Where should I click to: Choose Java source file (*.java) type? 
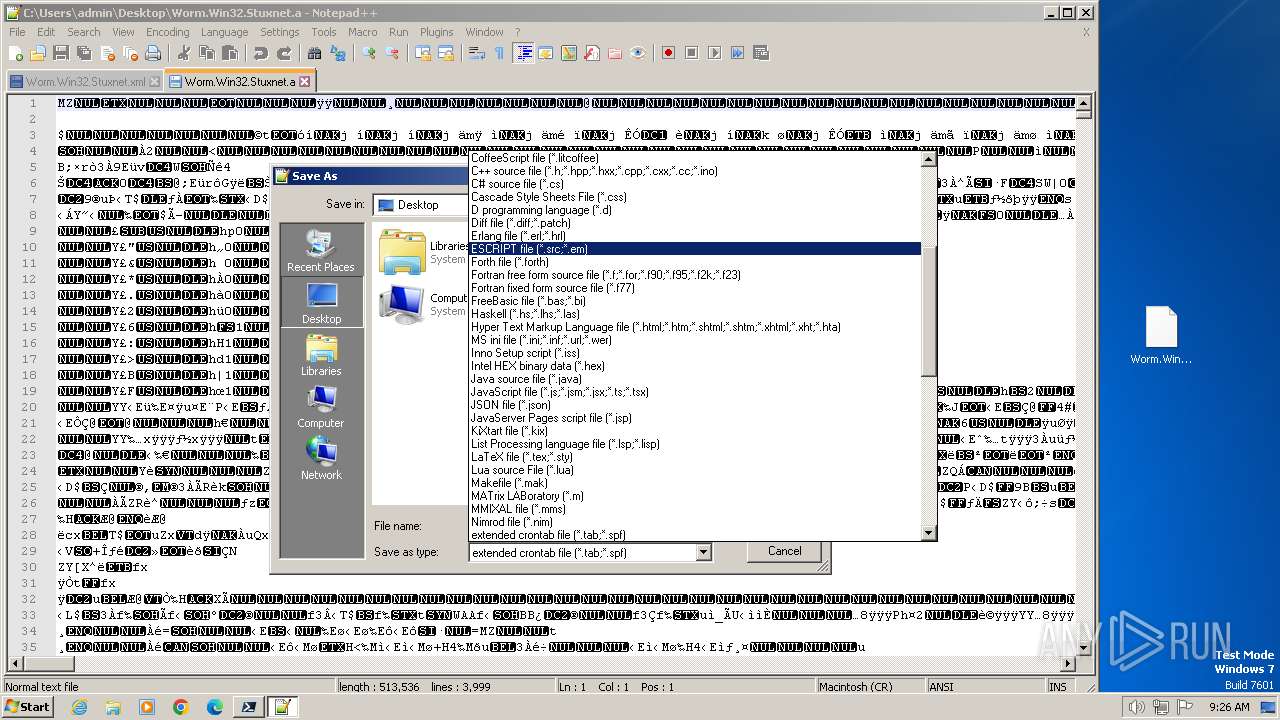point(694,379)
